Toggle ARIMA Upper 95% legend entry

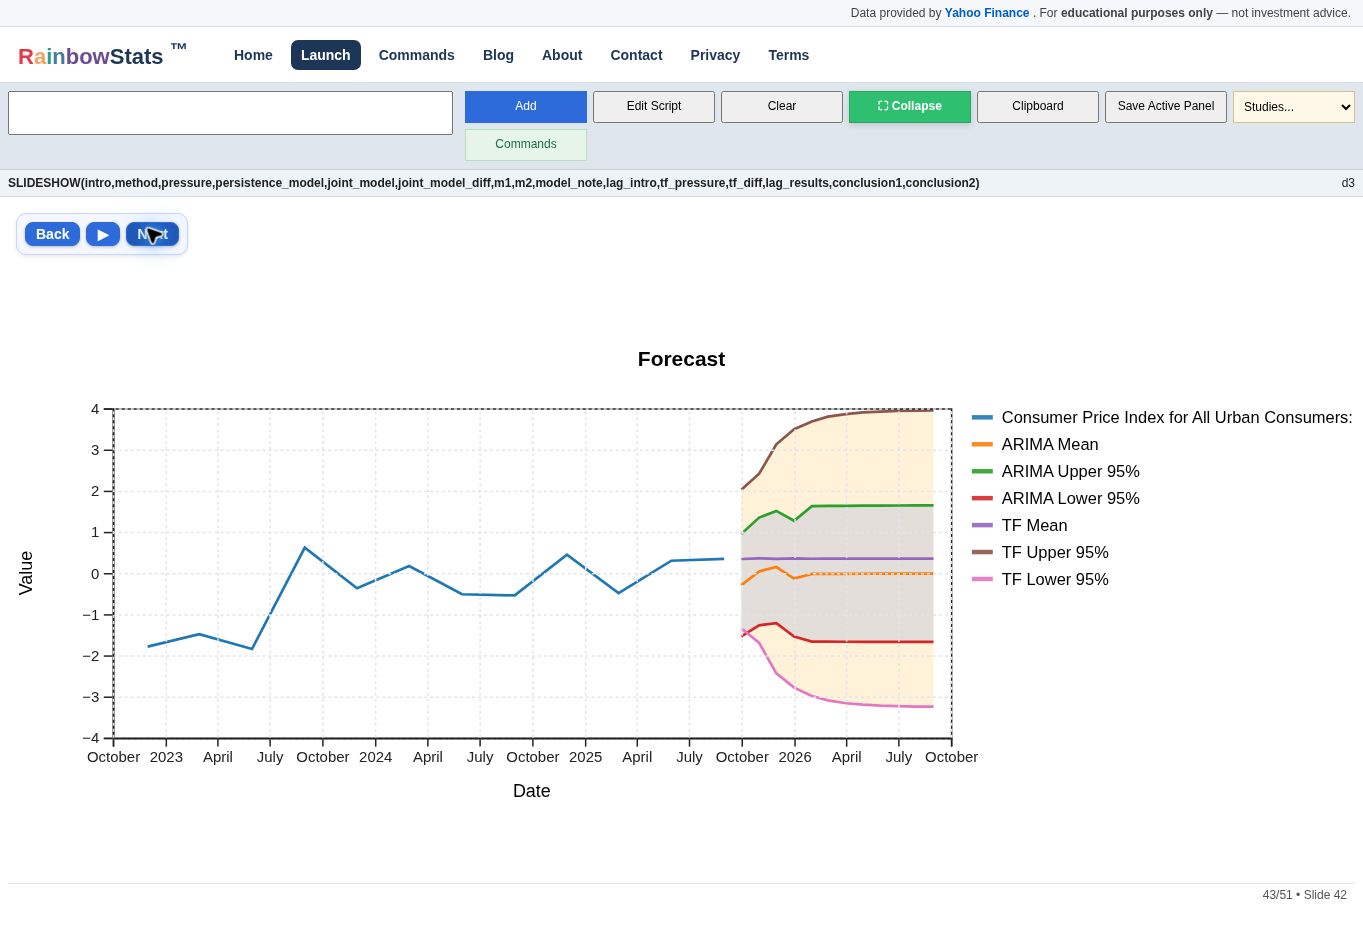1056,472
